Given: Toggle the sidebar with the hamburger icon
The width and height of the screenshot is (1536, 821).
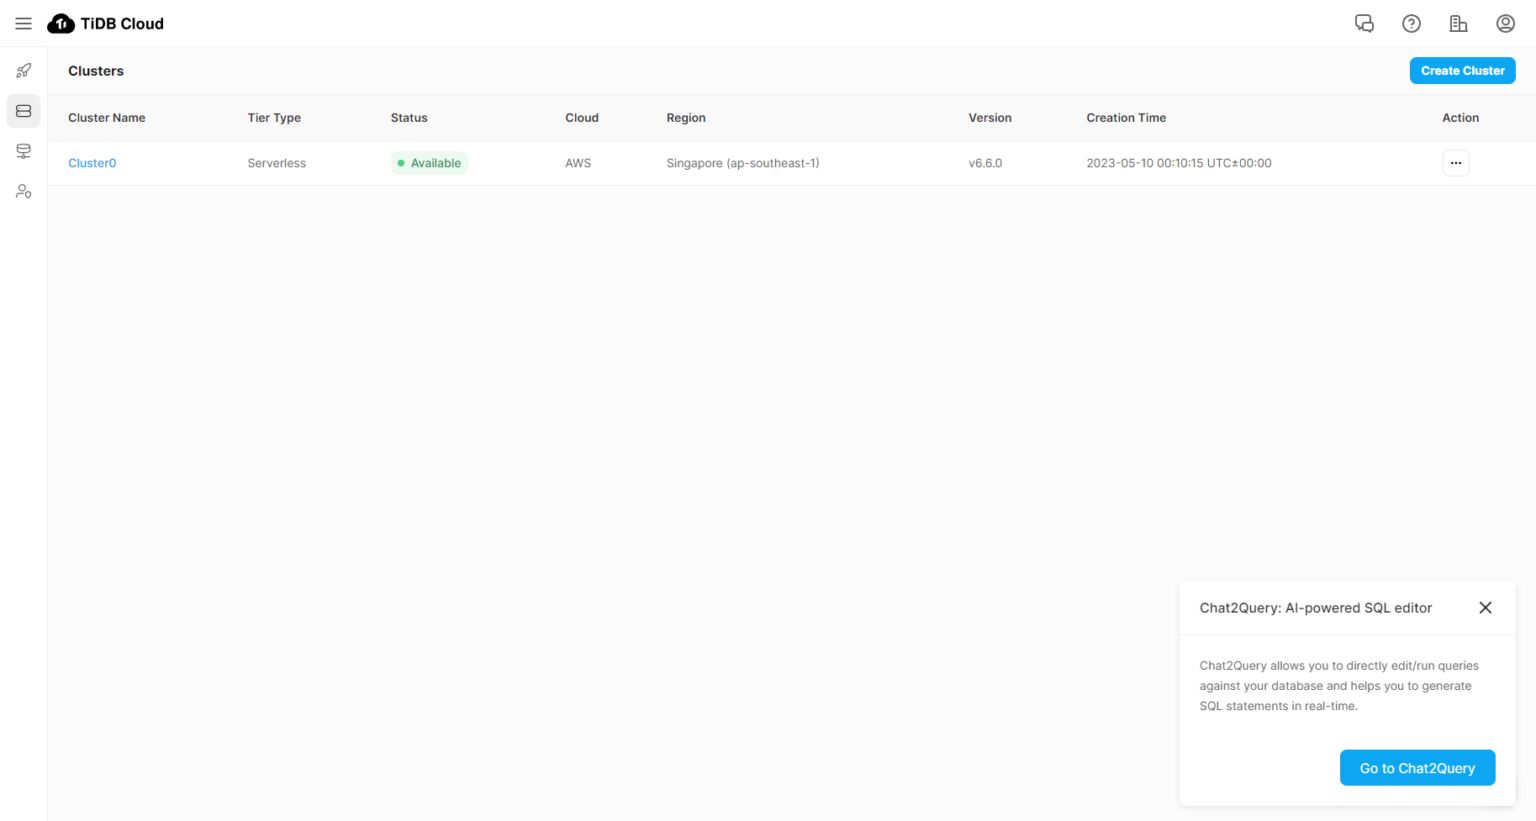Looking at the screenshot, I should (23, 23).
